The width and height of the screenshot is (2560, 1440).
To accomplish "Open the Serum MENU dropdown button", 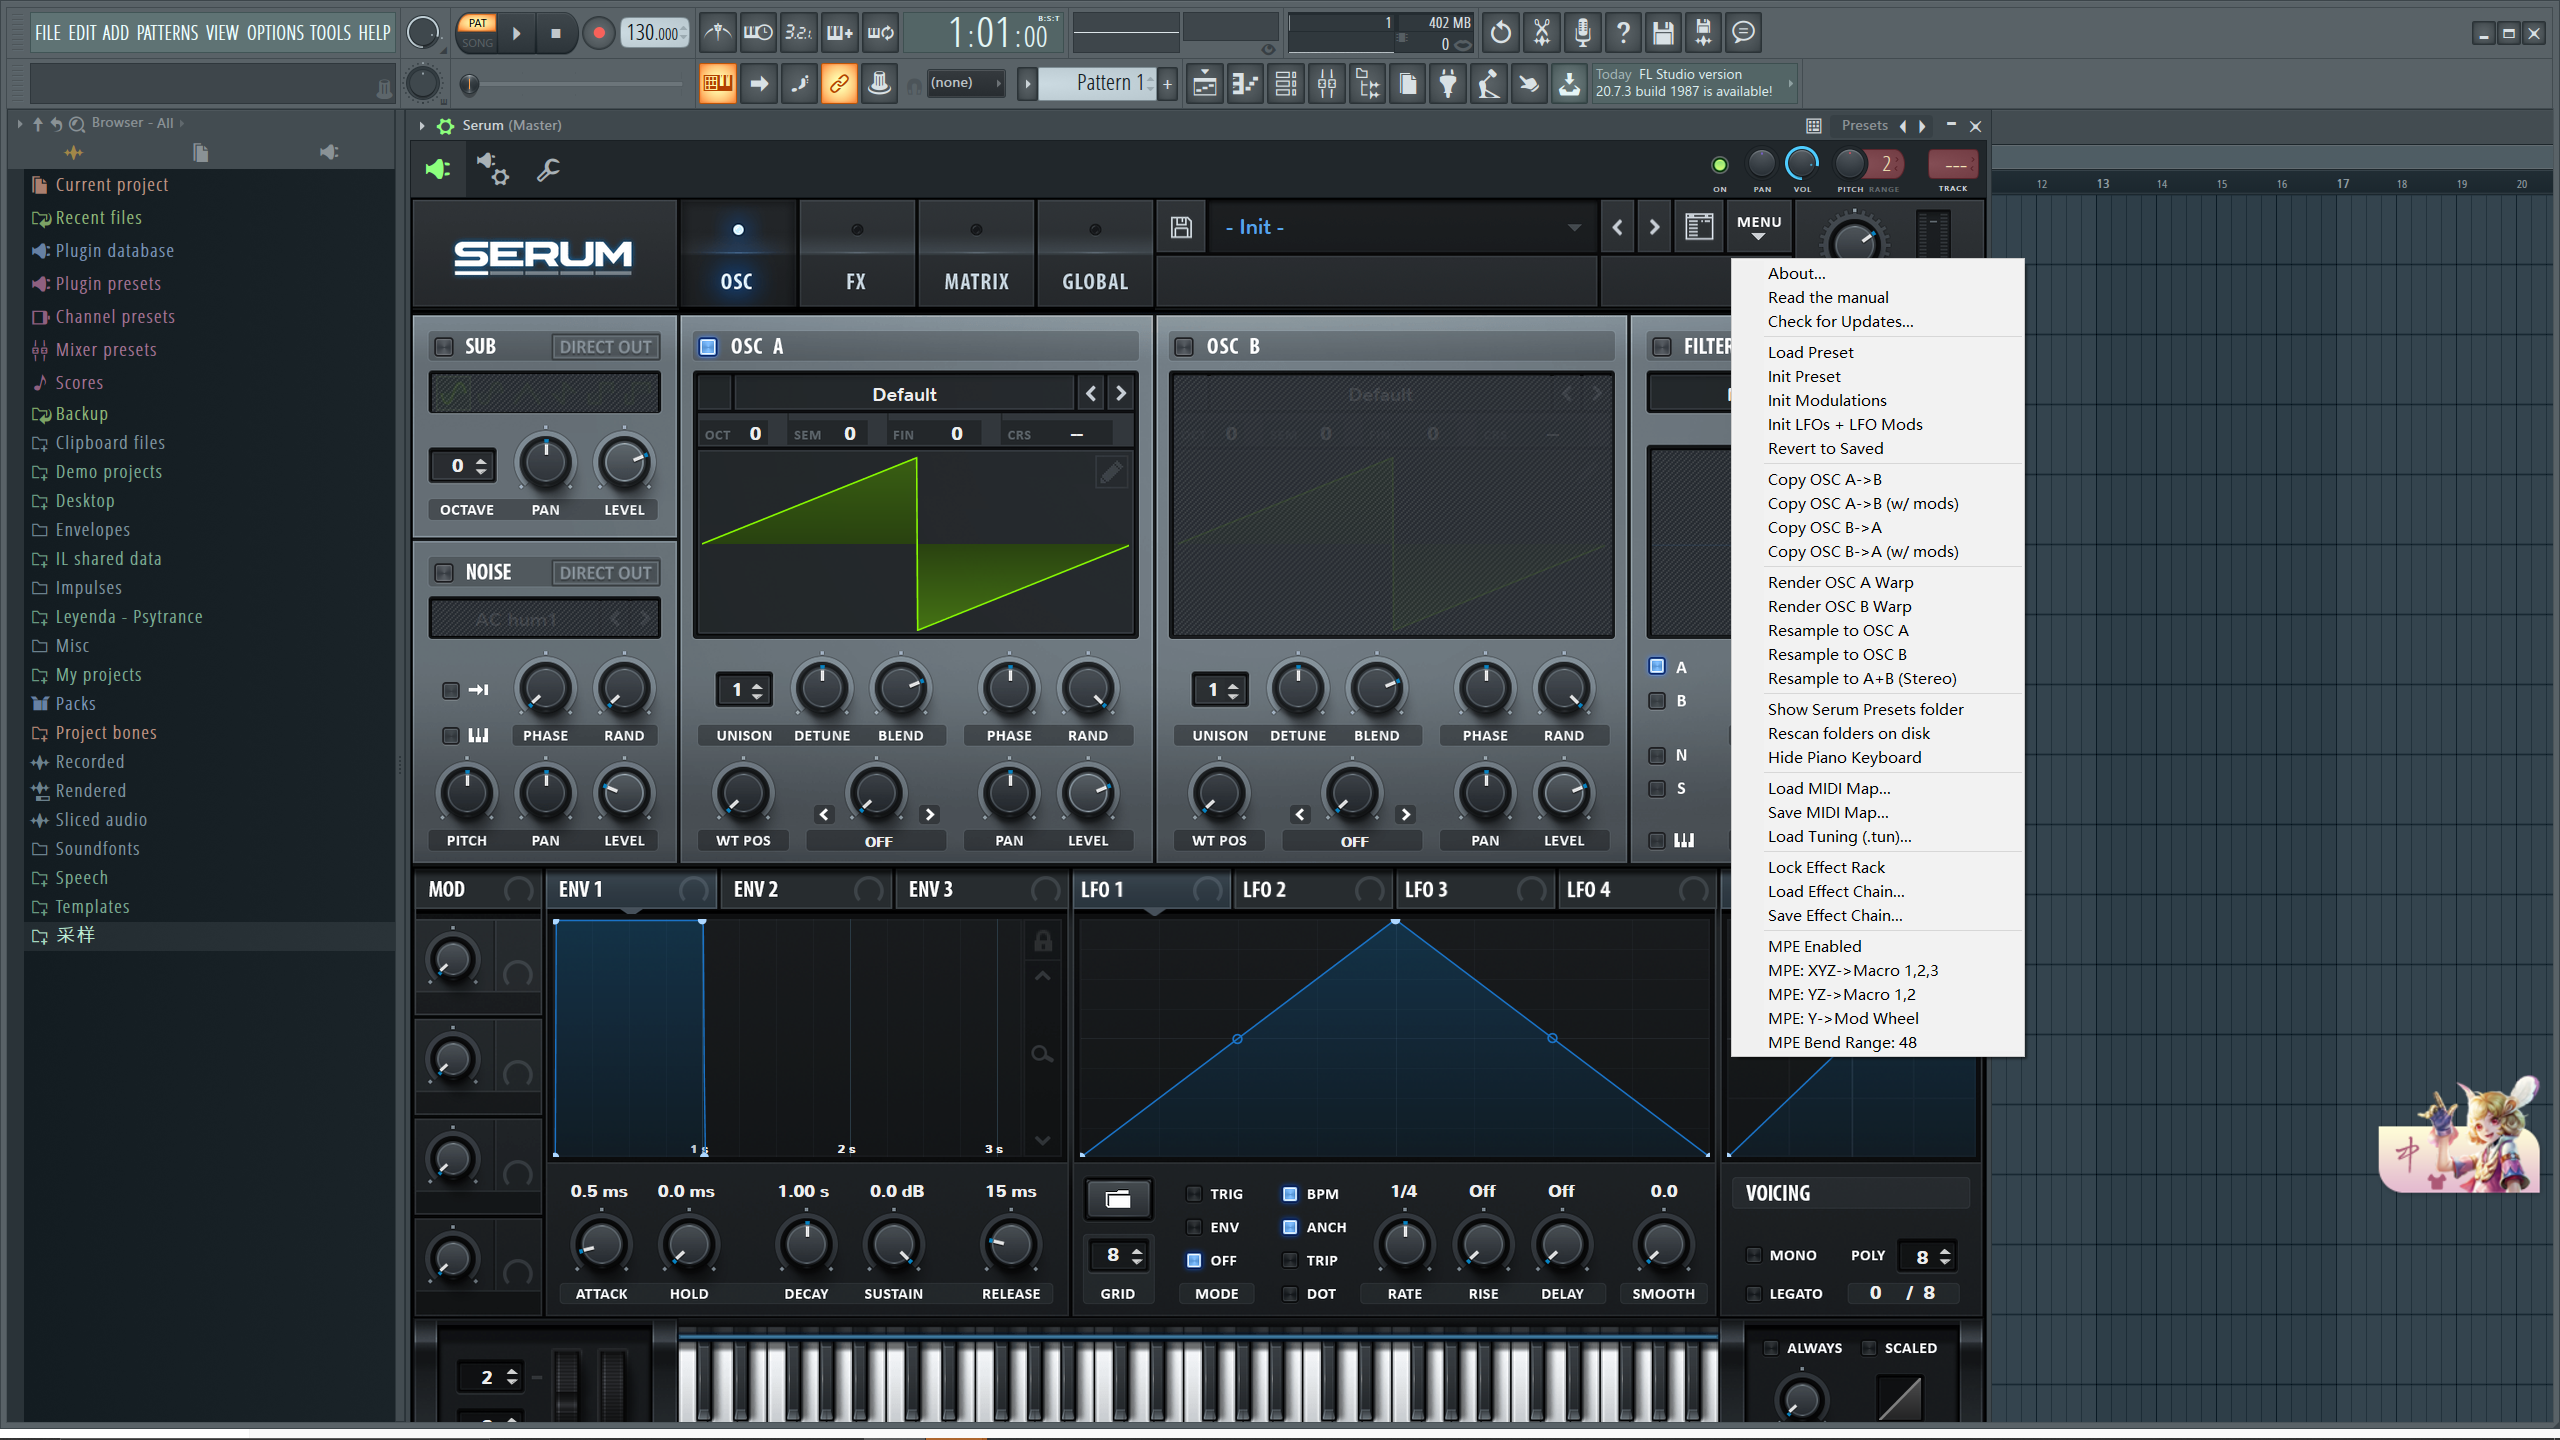I will [x=1759, y=227].
